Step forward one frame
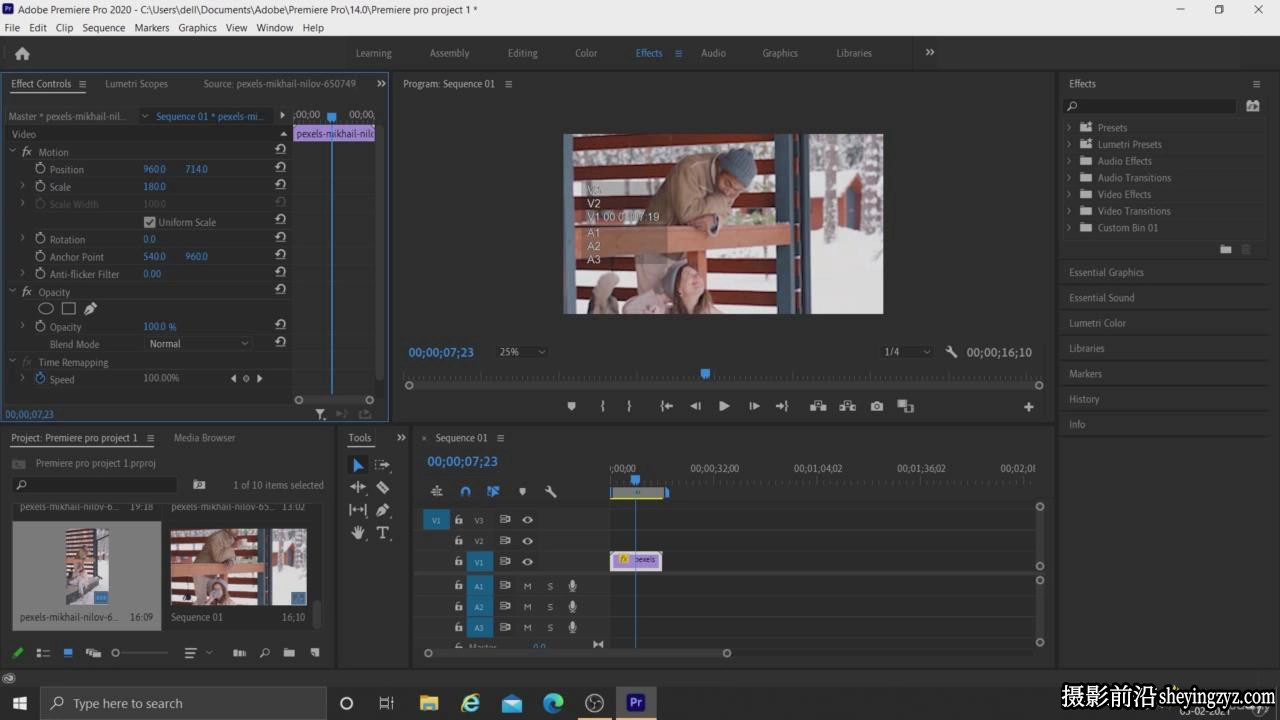The width and height of the screenshot is (1280, 720). pyautogui.click(x=753, y=406)
